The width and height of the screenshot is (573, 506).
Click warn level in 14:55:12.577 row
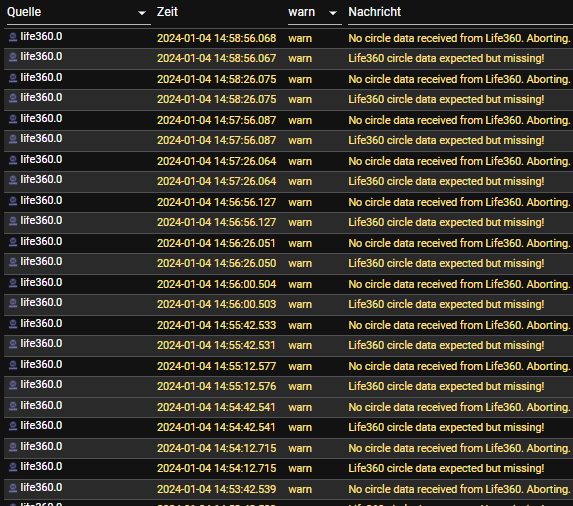300,367
